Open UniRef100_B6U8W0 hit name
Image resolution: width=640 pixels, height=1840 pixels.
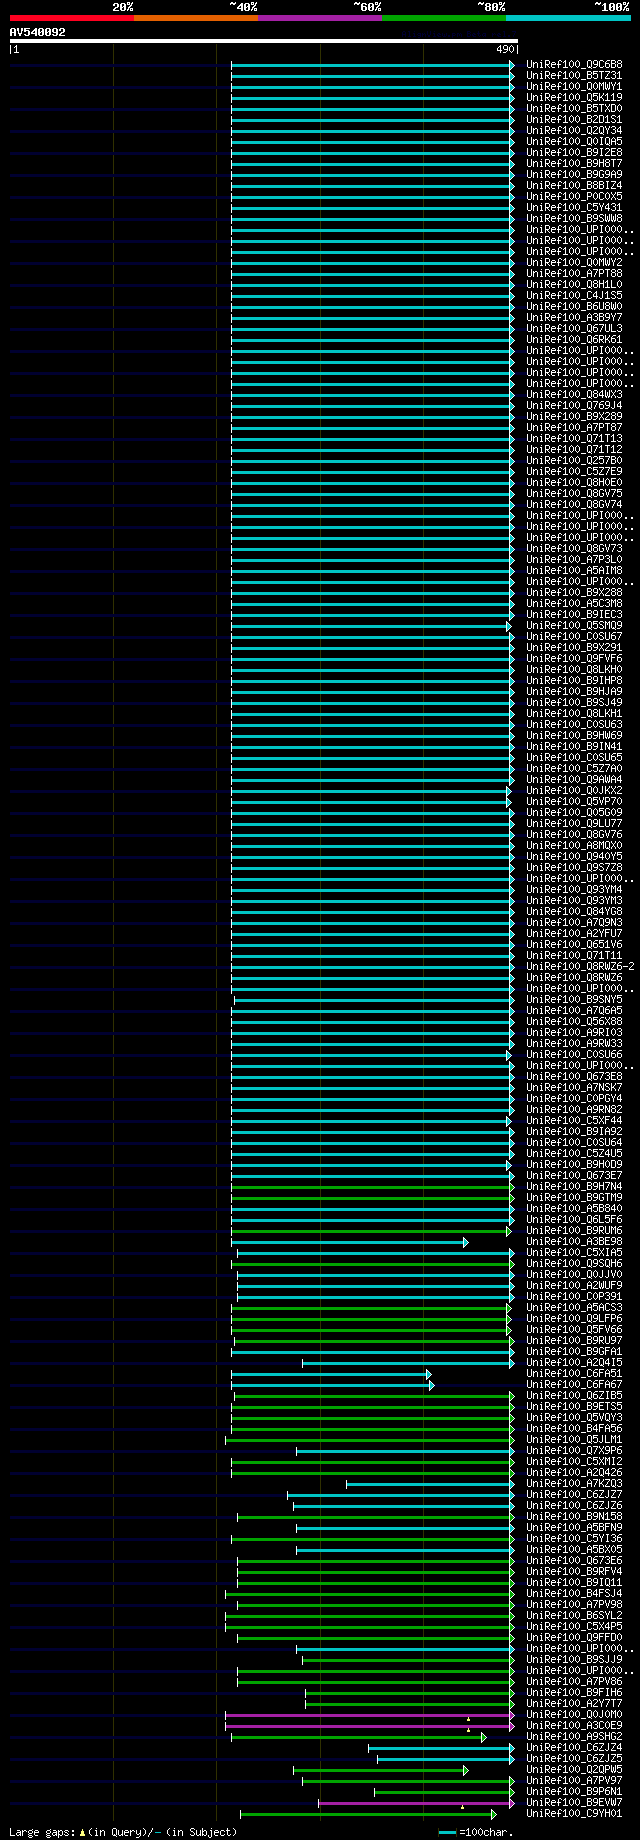[x=574, y=306]
